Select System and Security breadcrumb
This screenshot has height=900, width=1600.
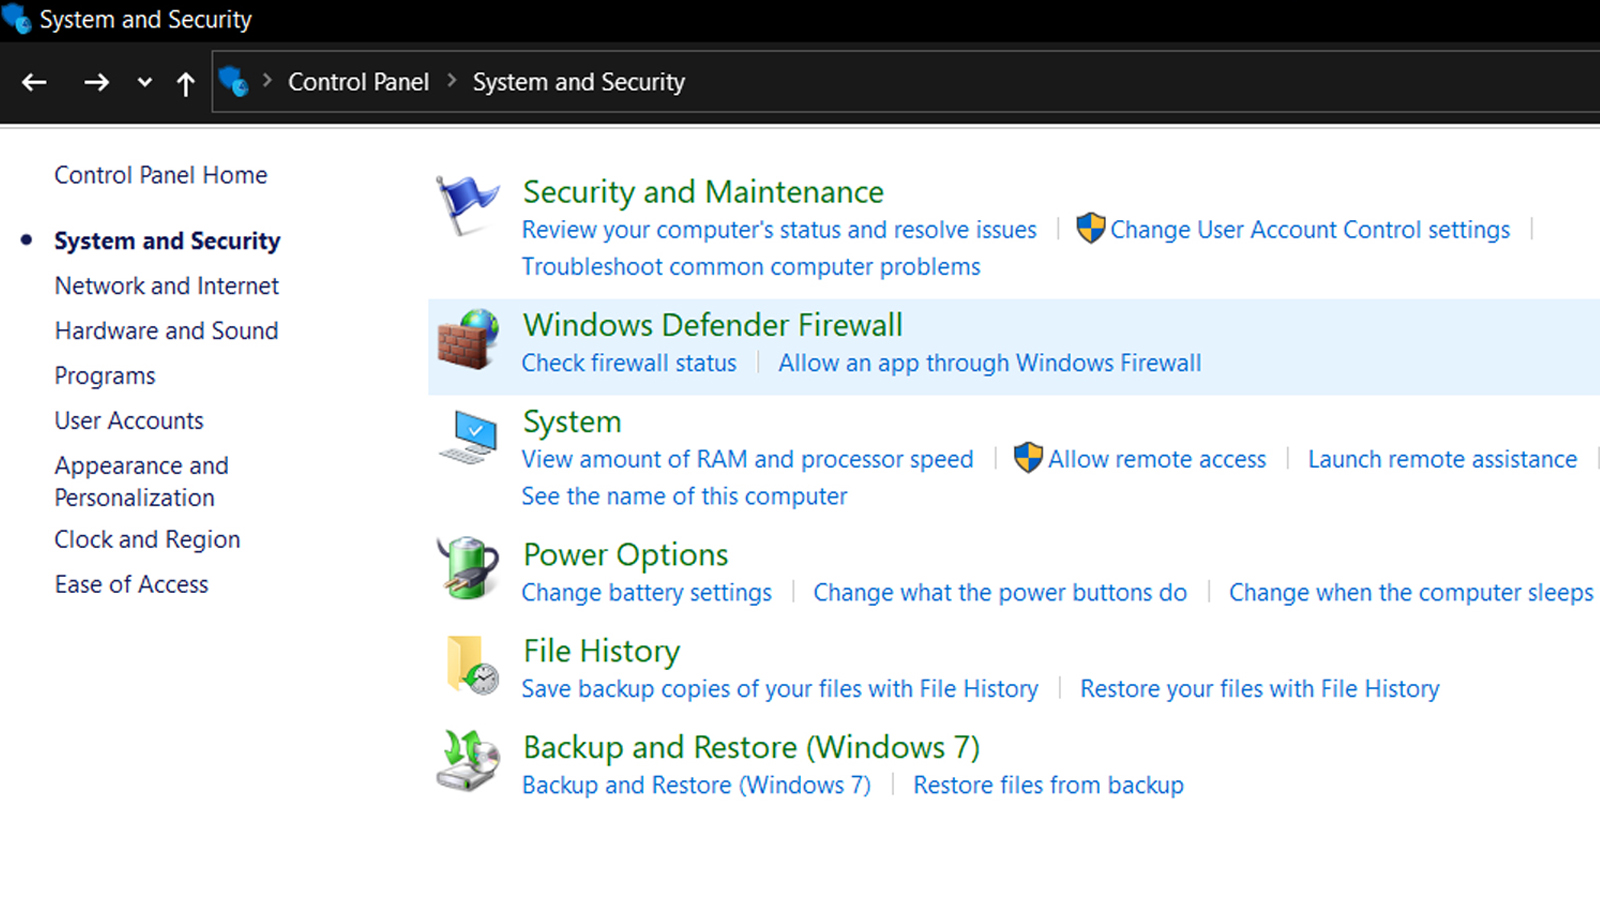tap(579, 82)
